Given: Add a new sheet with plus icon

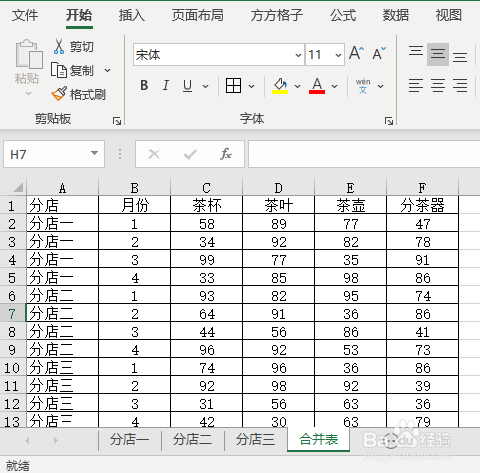Looking at the screenshot, I should [x=391, y=440].
